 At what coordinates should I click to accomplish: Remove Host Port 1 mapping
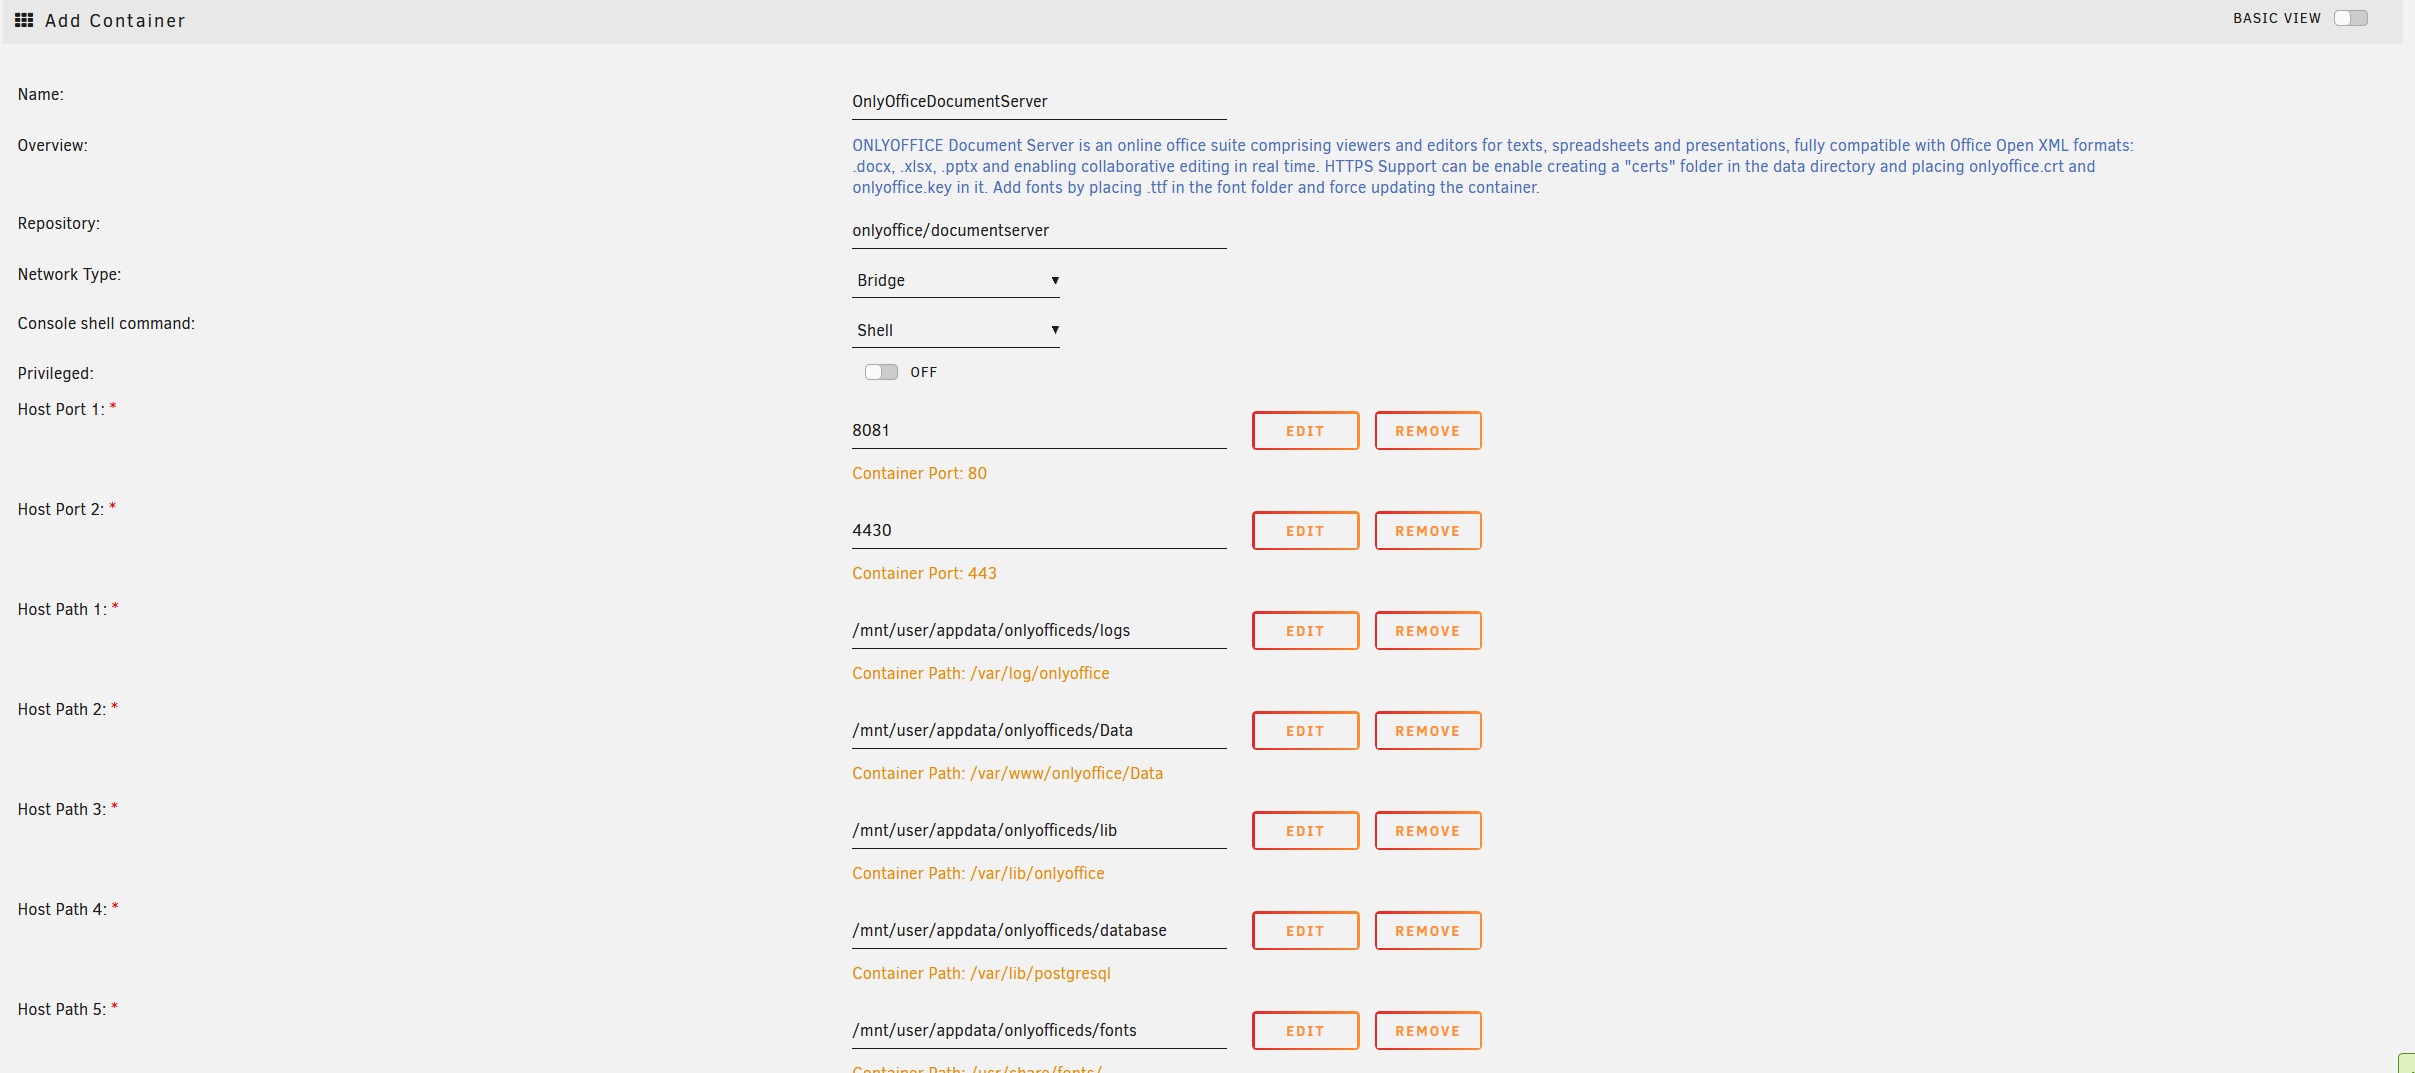pyautogui.click(x=1427, y=431)
